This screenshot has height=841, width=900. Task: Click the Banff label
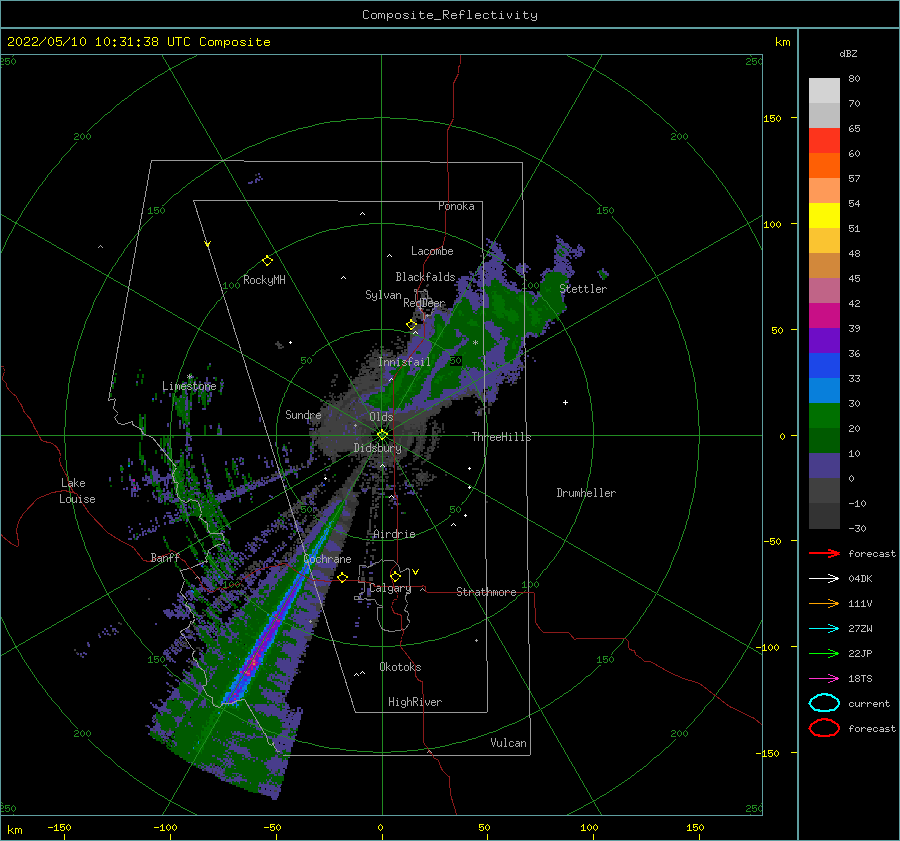coord(165,557)
